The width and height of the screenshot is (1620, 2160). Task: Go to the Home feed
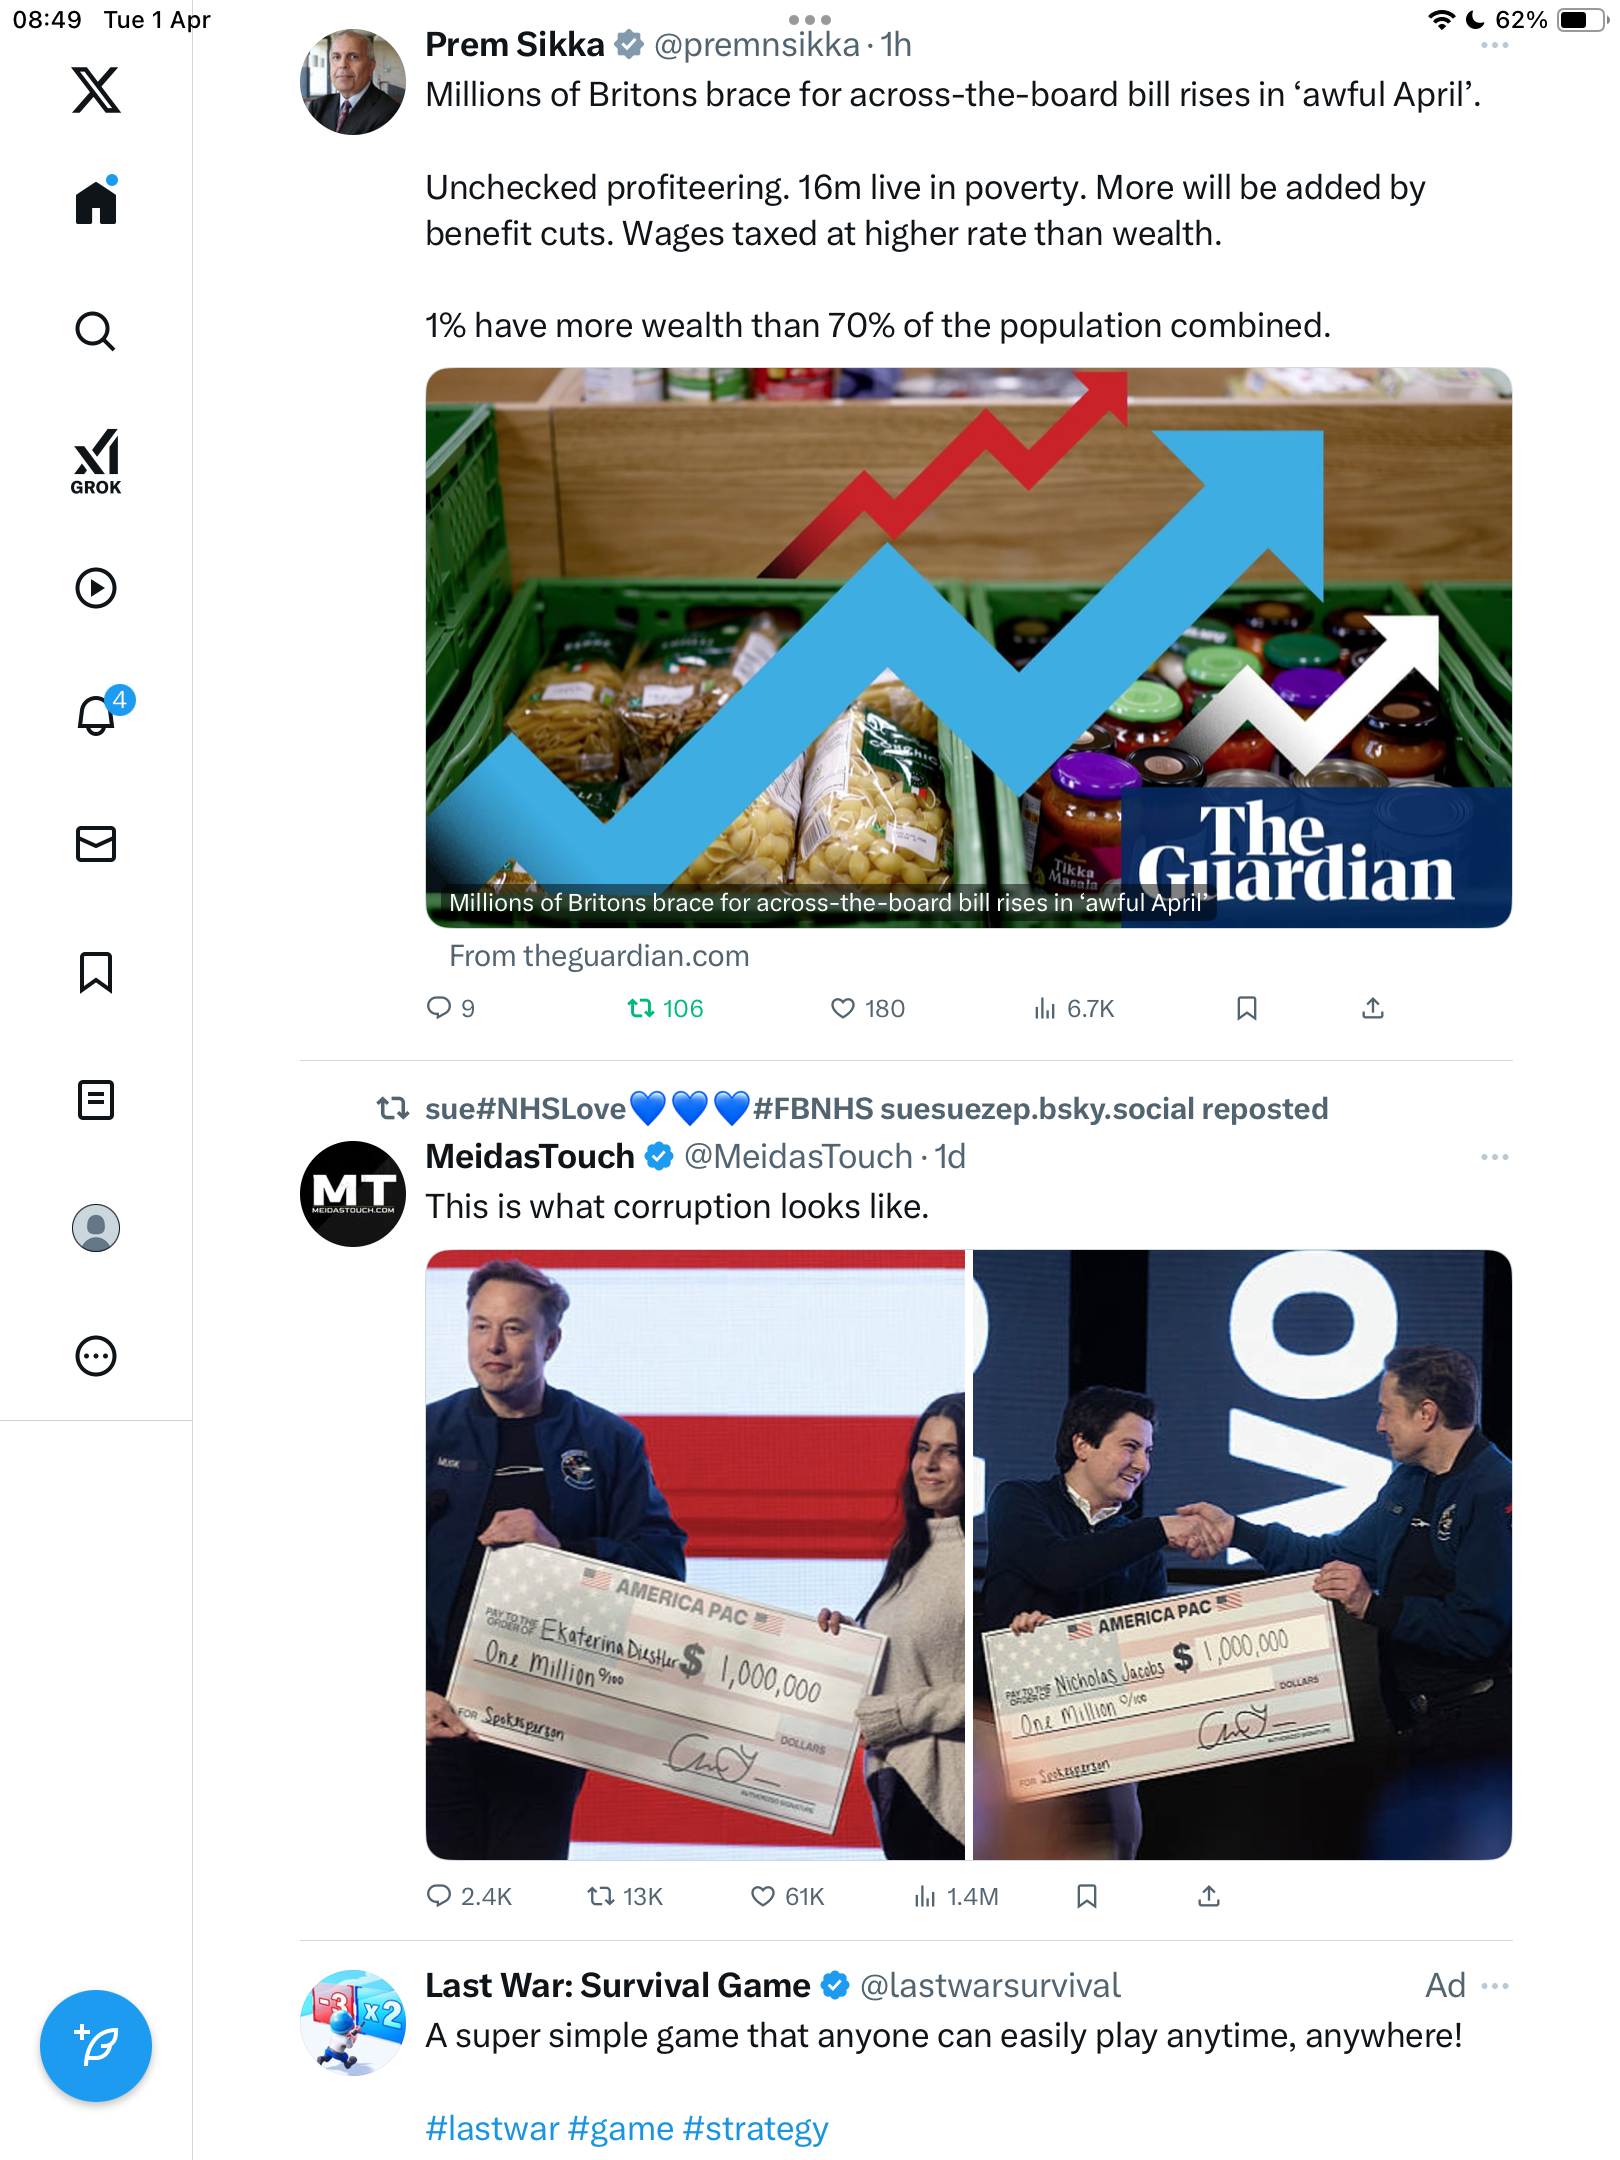96,201
